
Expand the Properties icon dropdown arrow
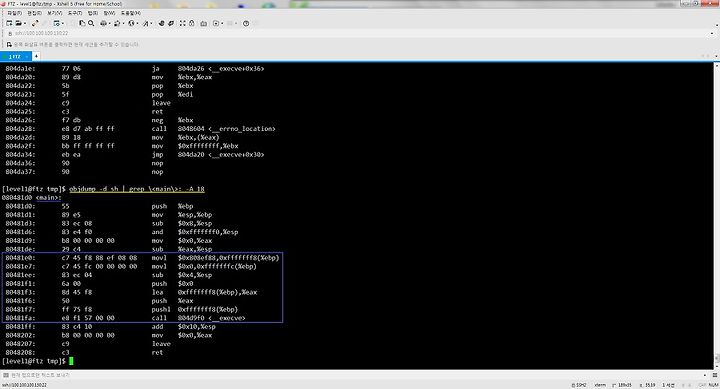pos(62,23)
